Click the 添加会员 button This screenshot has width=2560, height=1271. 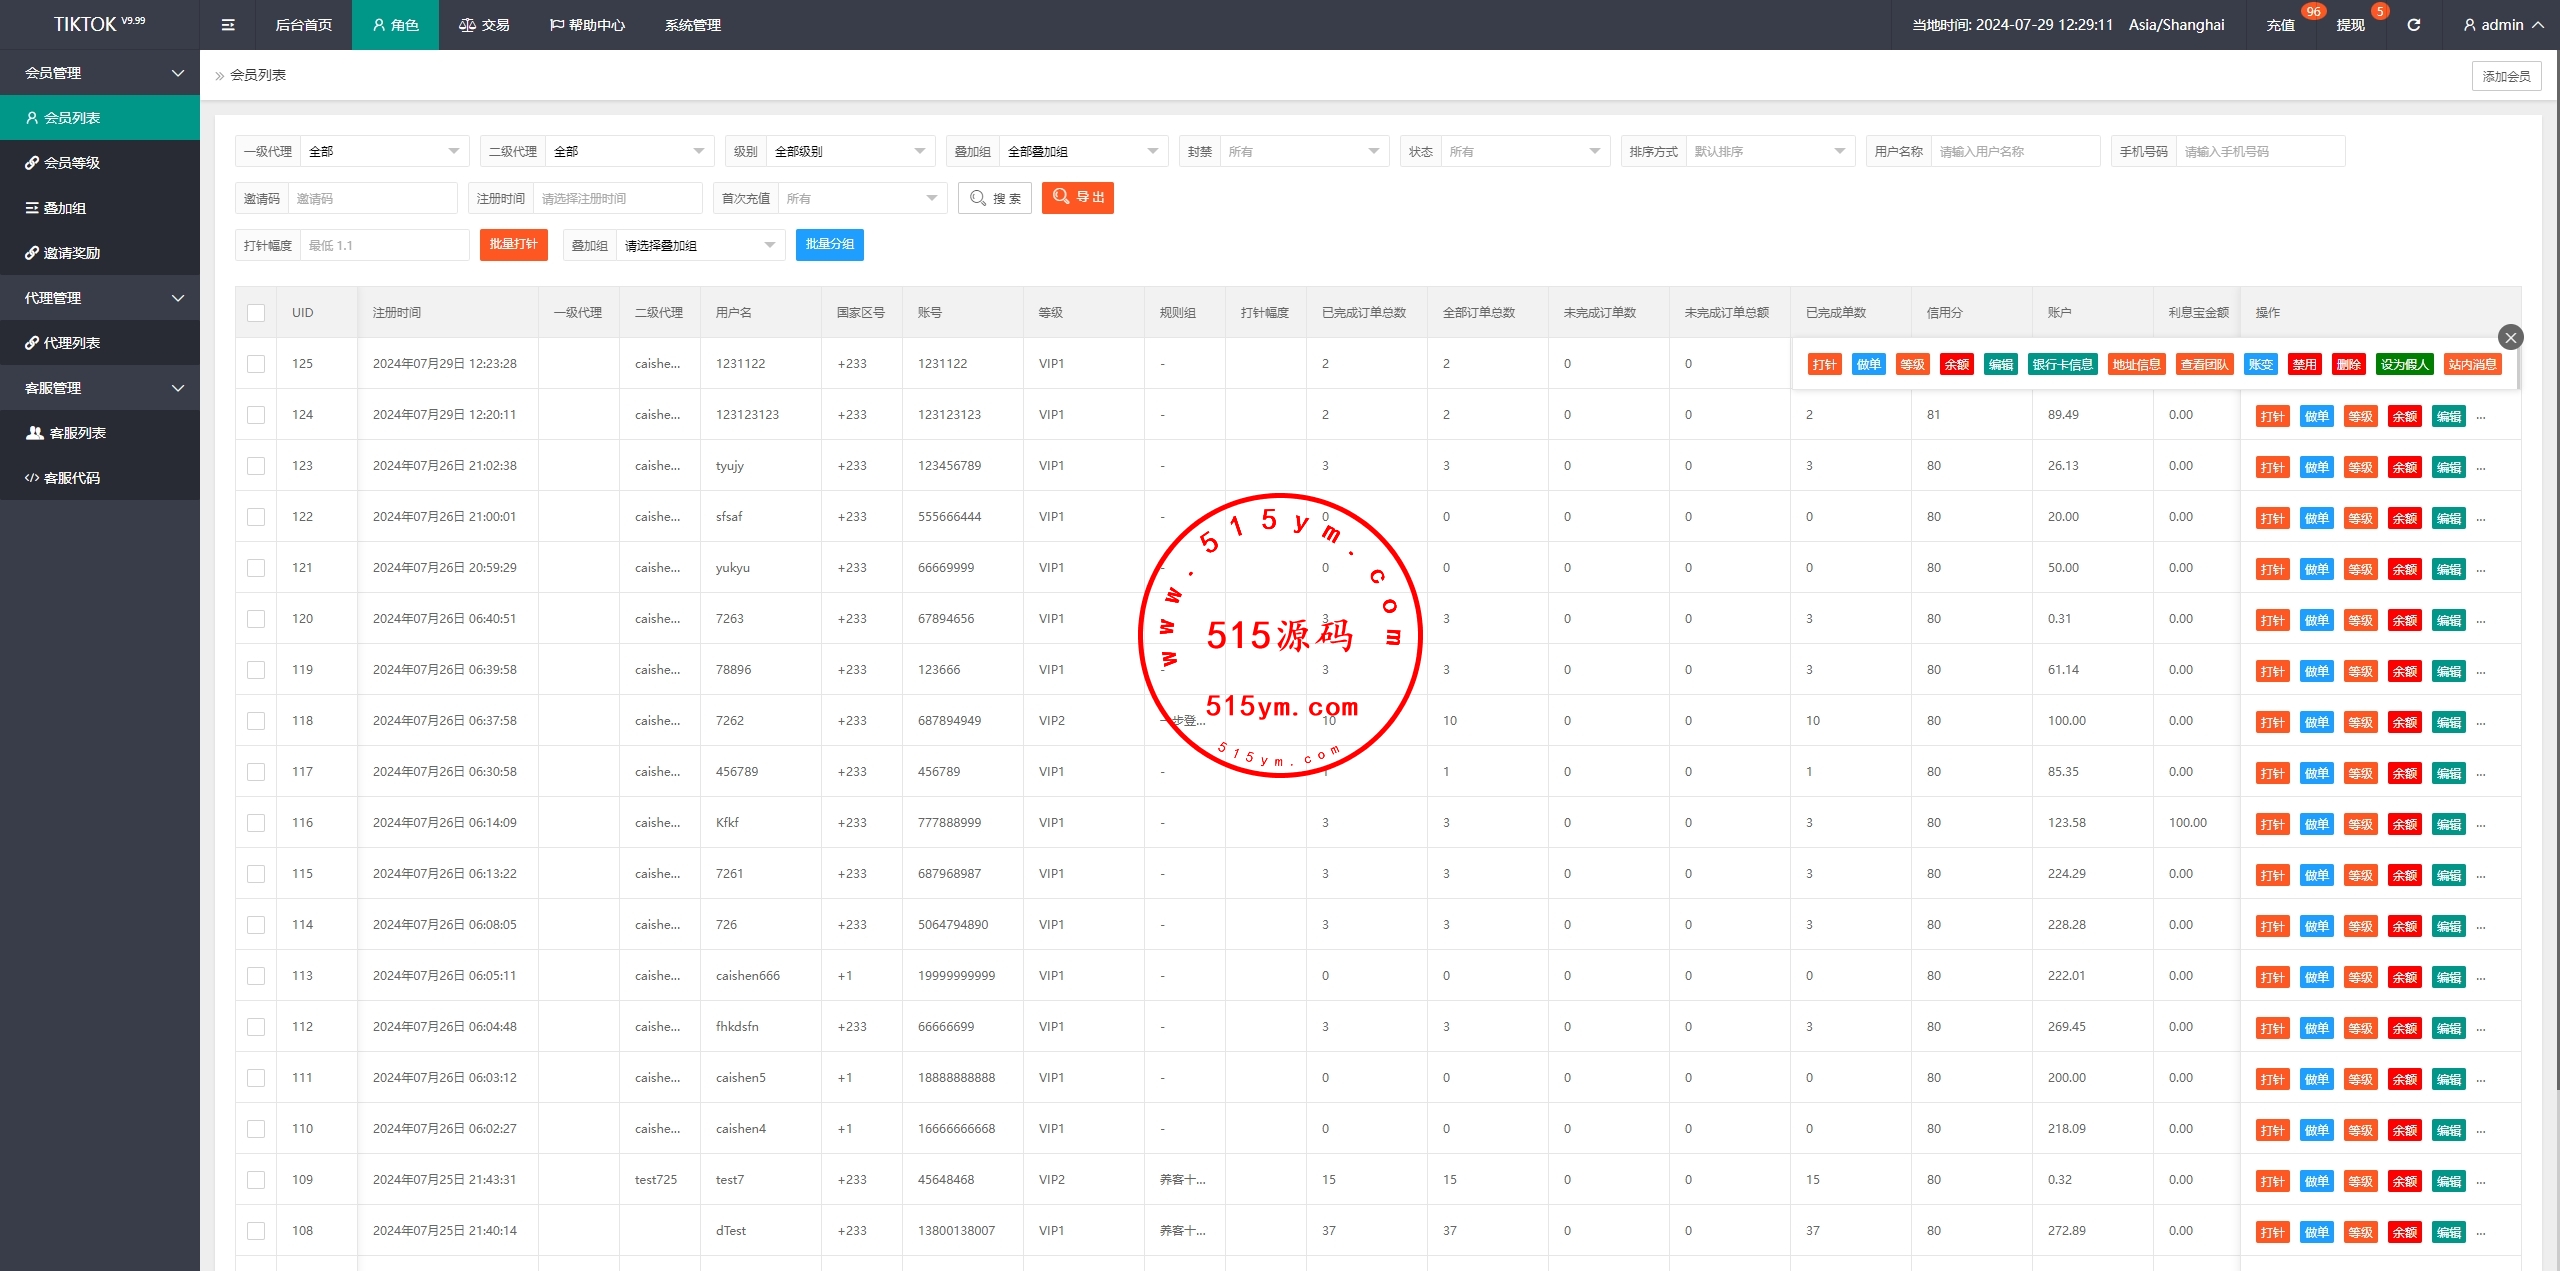pos(2506,76)
